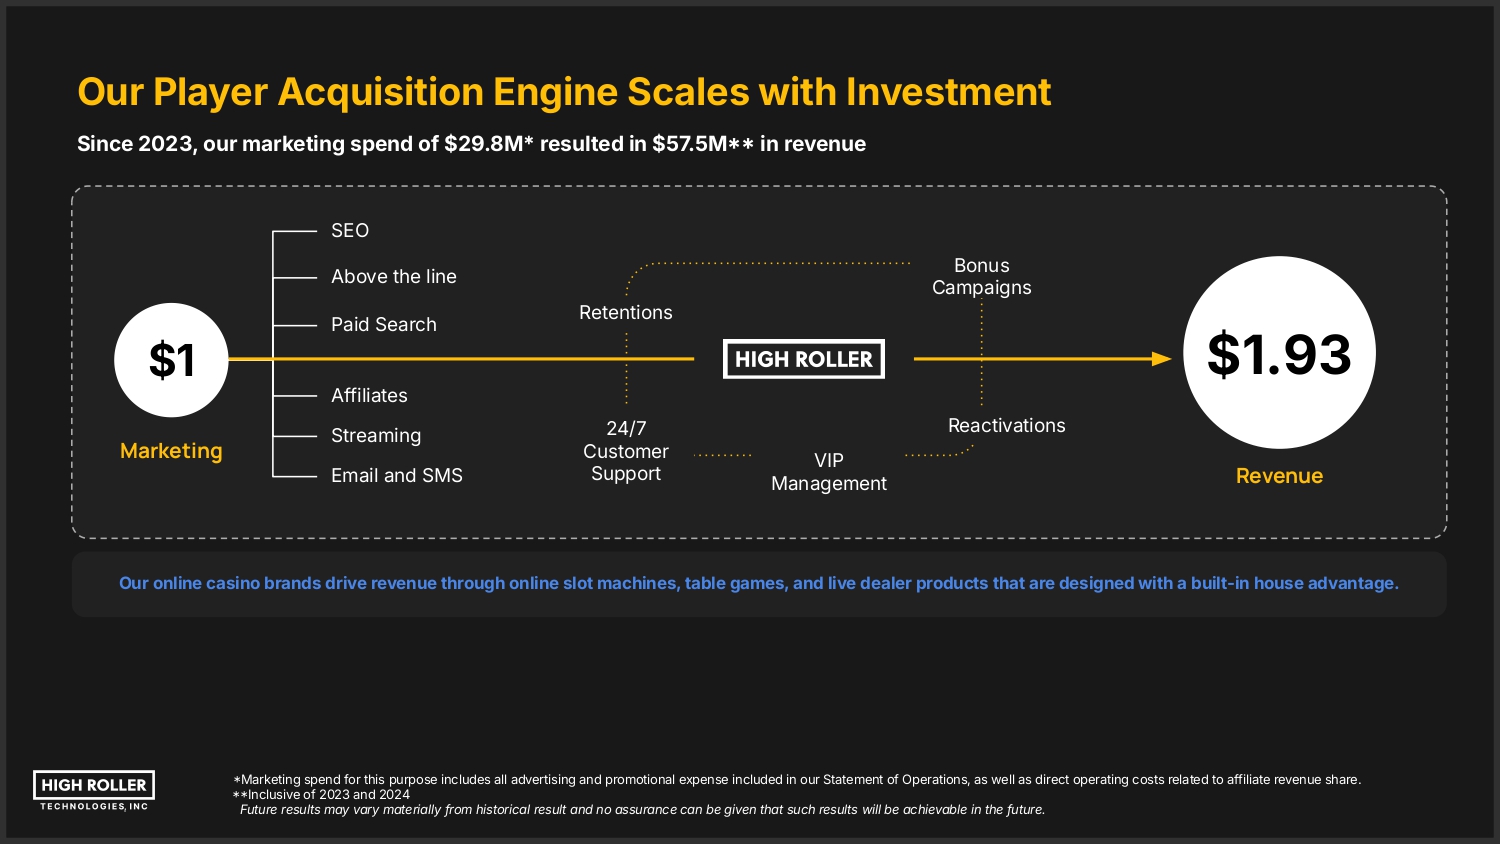Viewport: 1500px width, 844px height.
Task: Click the yellow arrowhead pointing to revenue
Action: (1161, 359)
